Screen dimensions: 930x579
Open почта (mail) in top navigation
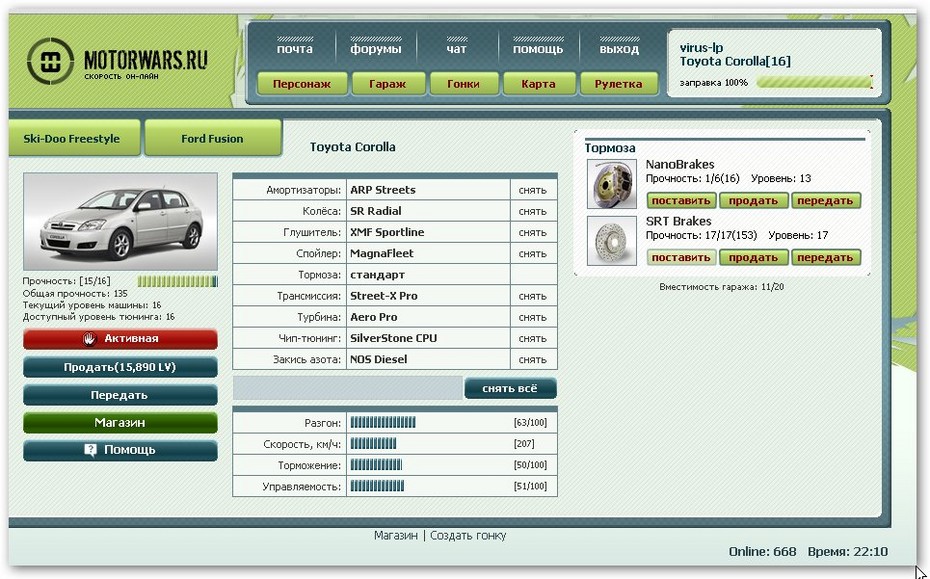[x=295, y=49]
